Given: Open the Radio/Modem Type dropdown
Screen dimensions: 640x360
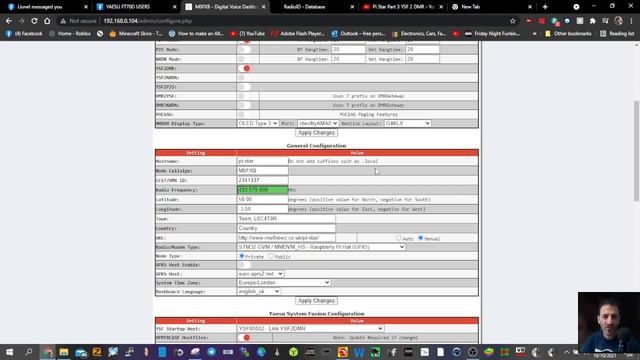Looking at the screenshot, I should coord(321,247).
